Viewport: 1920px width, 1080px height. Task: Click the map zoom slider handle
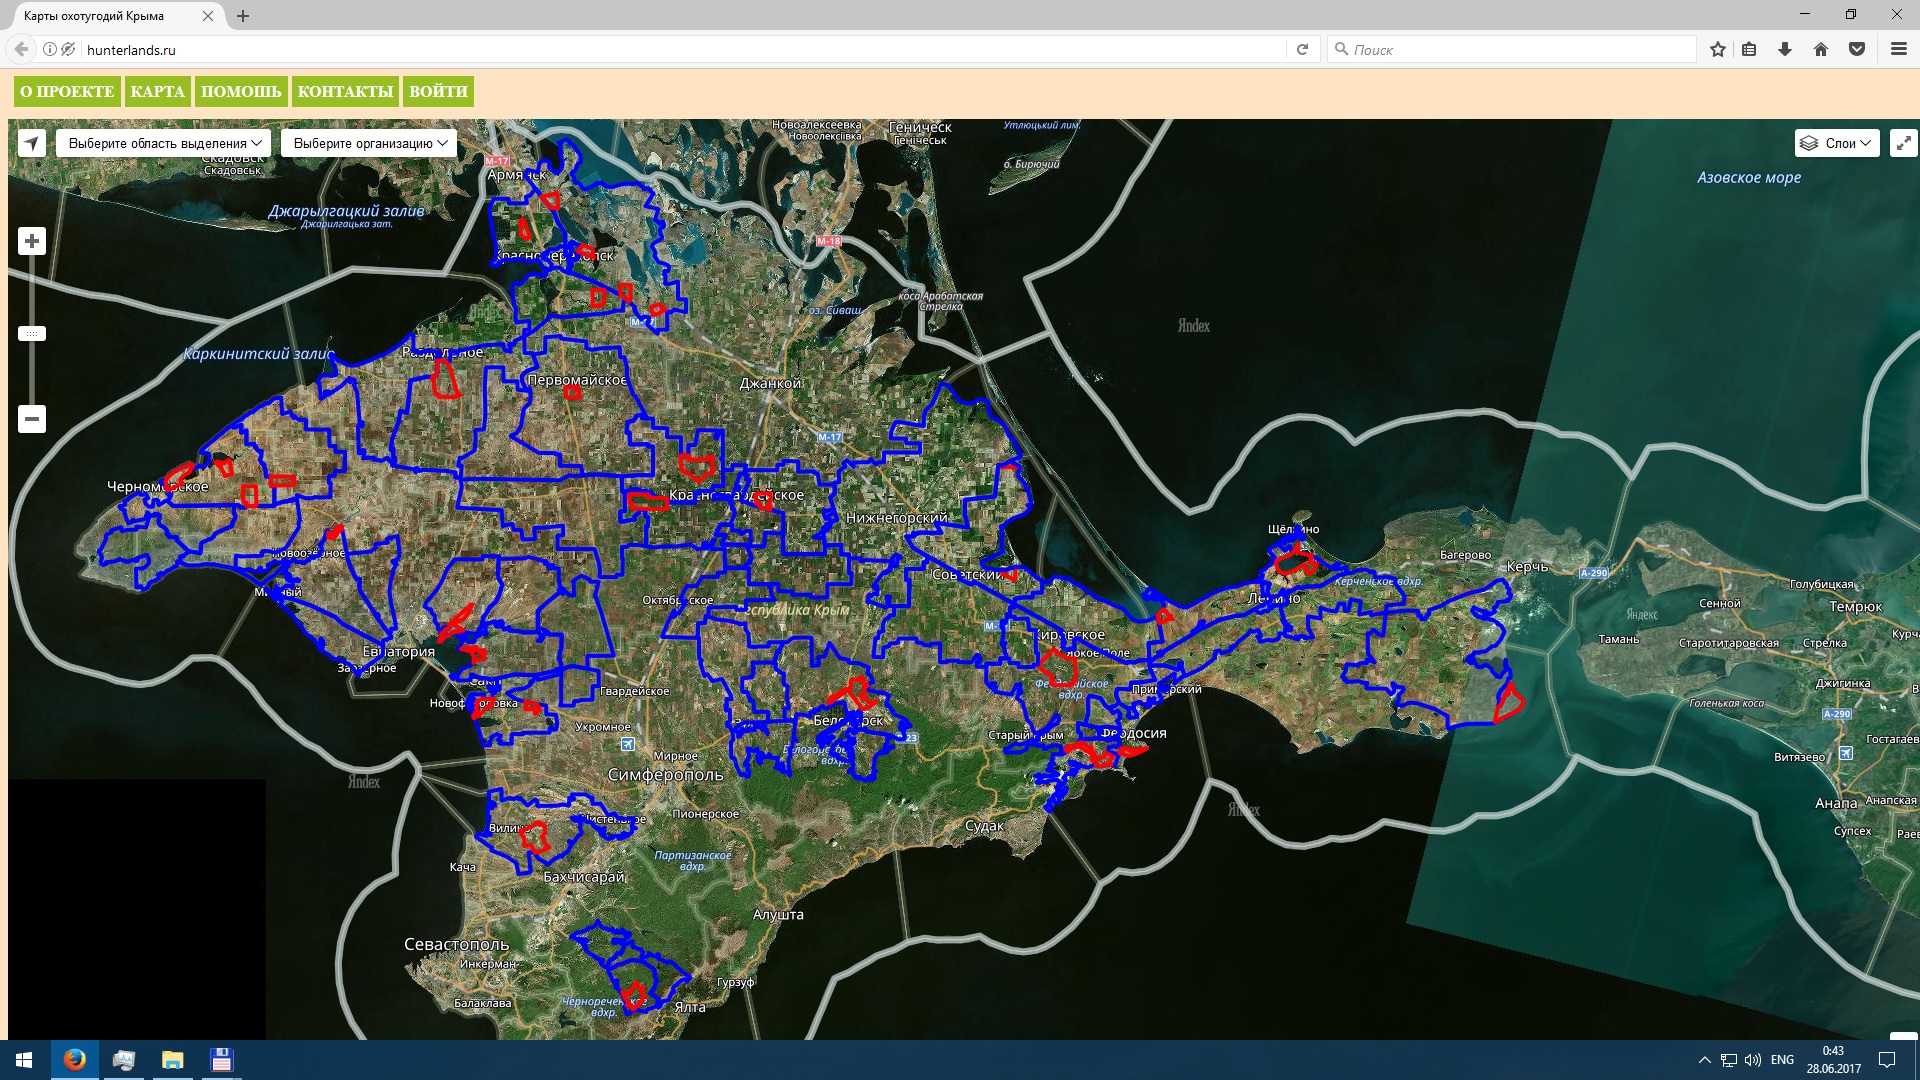[x=32, y=334]
